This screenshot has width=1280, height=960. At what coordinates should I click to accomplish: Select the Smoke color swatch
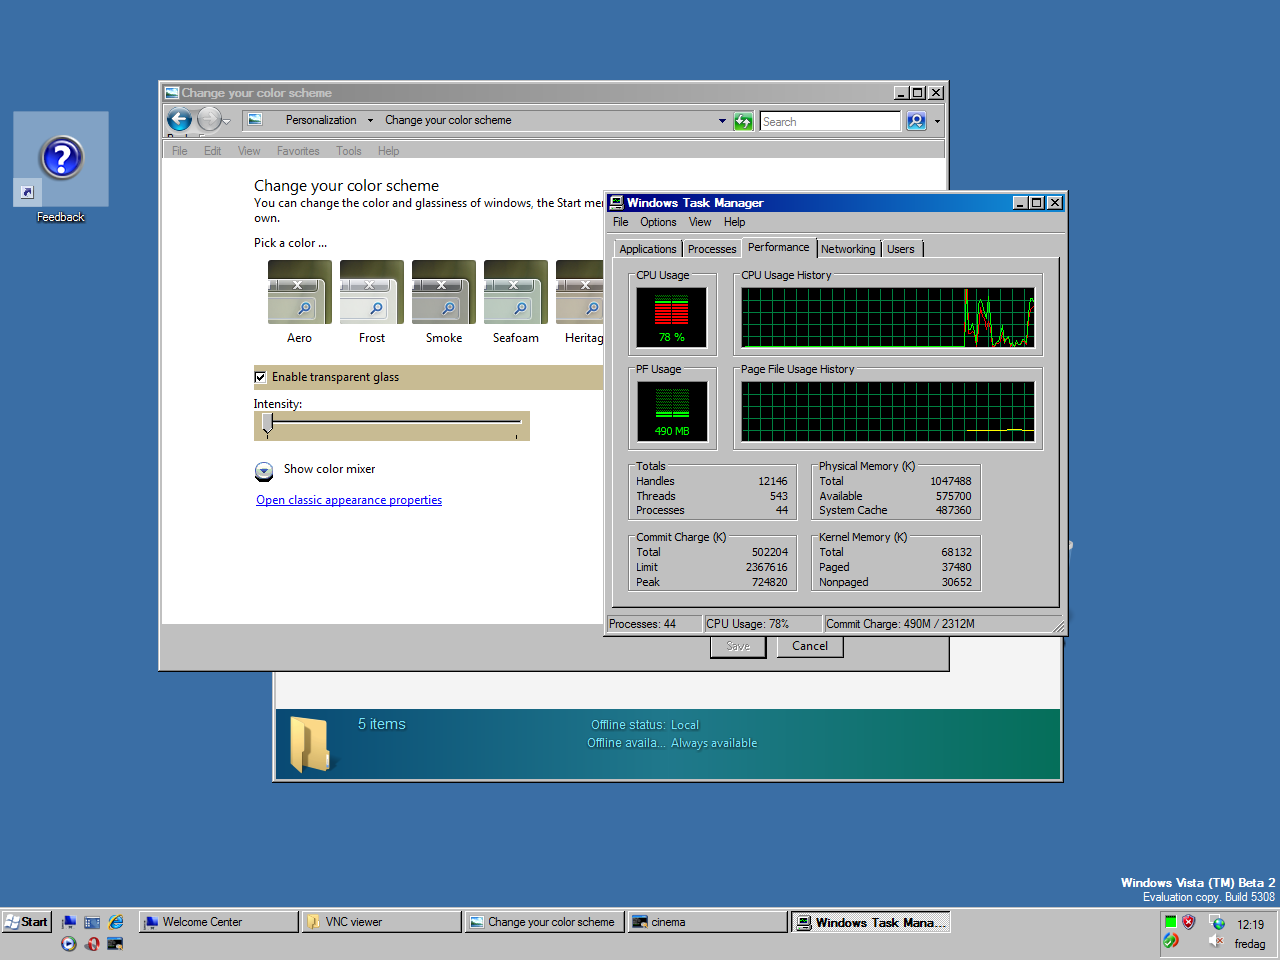[x=444, y=292]
